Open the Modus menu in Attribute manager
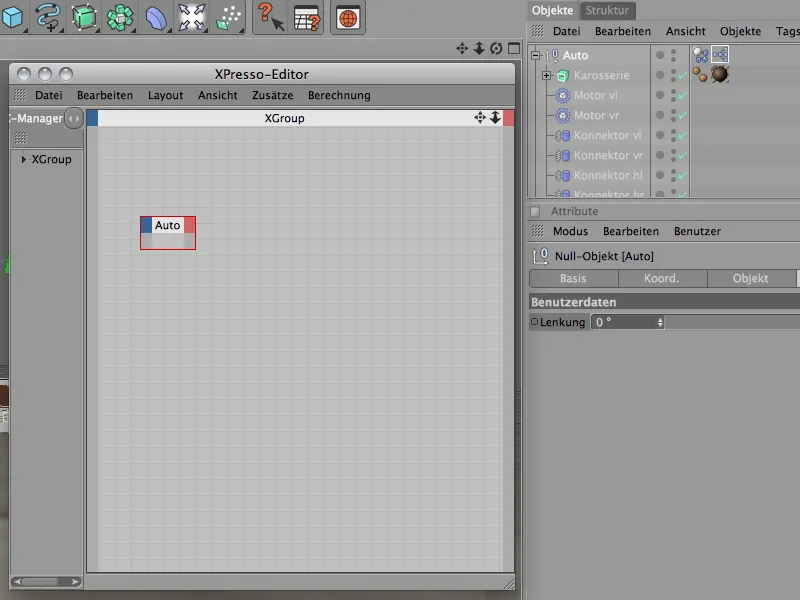The height and width of the screenshot is (600, 800). pos(570,232)
